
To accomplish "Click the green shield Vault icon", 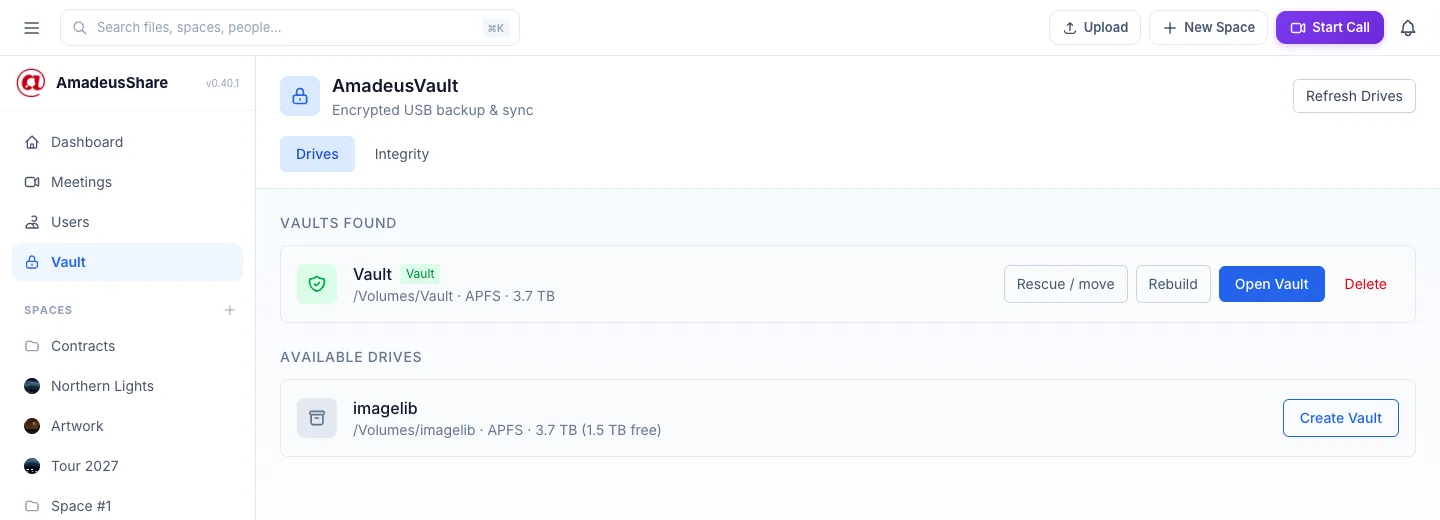I will tap(317, 284).
